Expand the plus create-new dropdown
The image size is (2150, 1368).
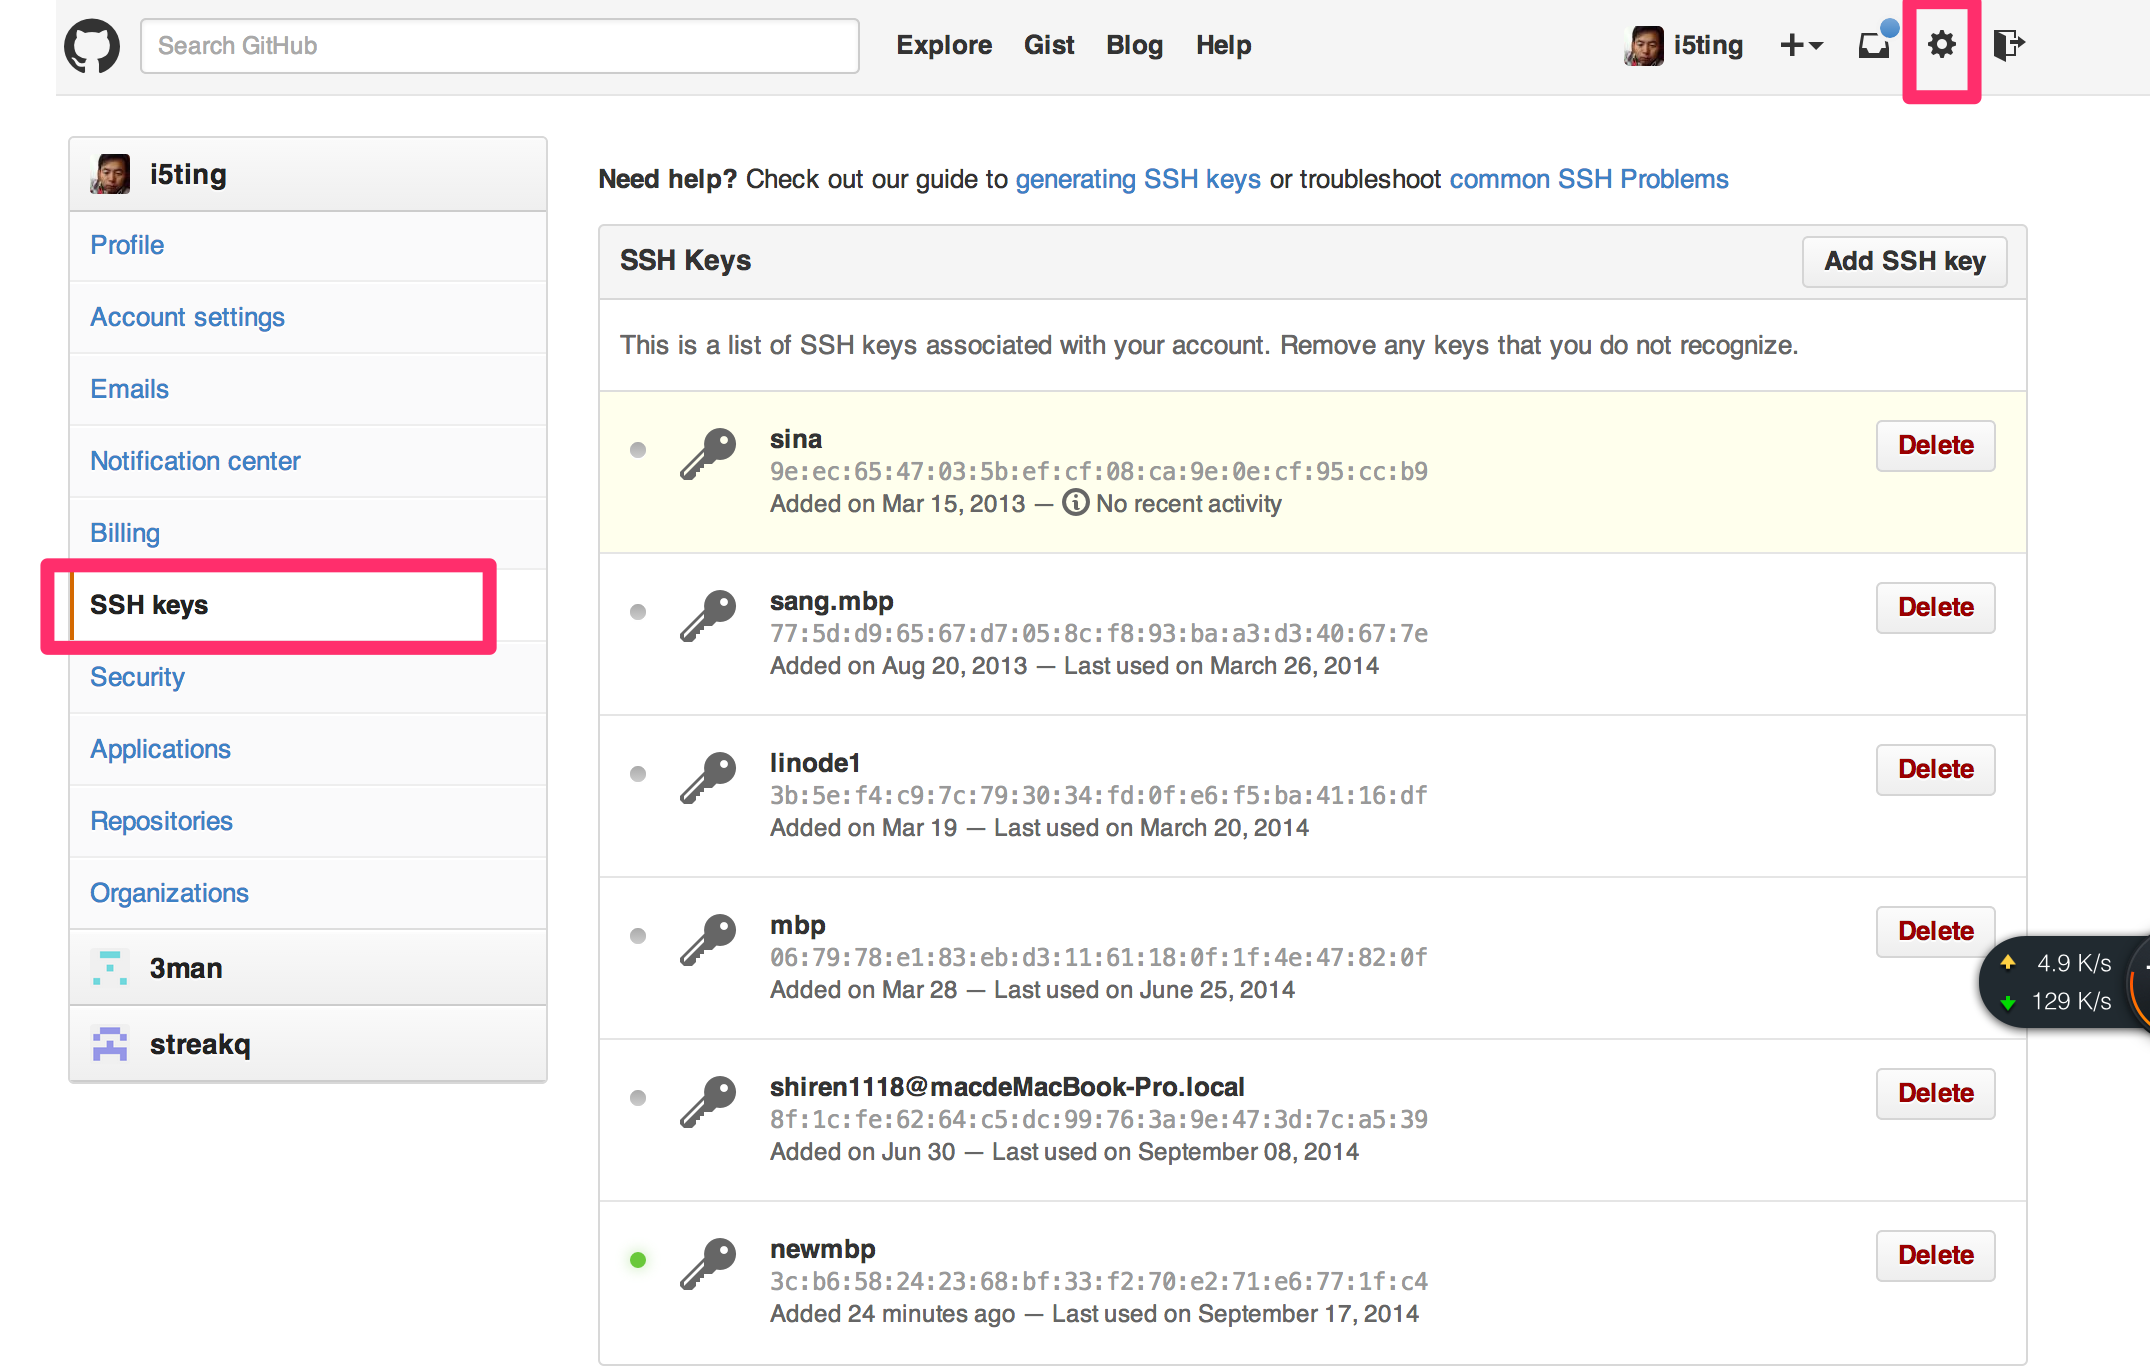point(1802,46)
